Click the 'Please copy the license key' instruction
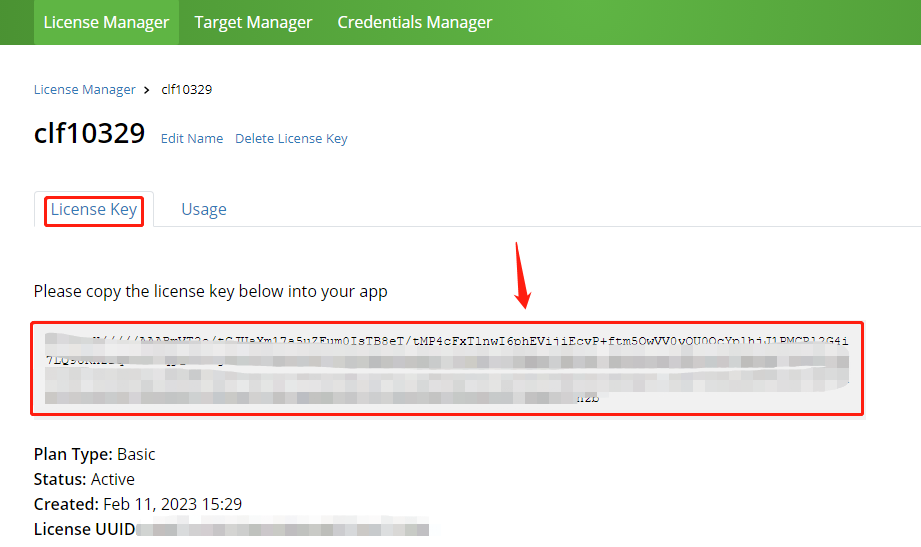Image resolution: width=921 pixels, height=547 pixels. tap(210, 292)
